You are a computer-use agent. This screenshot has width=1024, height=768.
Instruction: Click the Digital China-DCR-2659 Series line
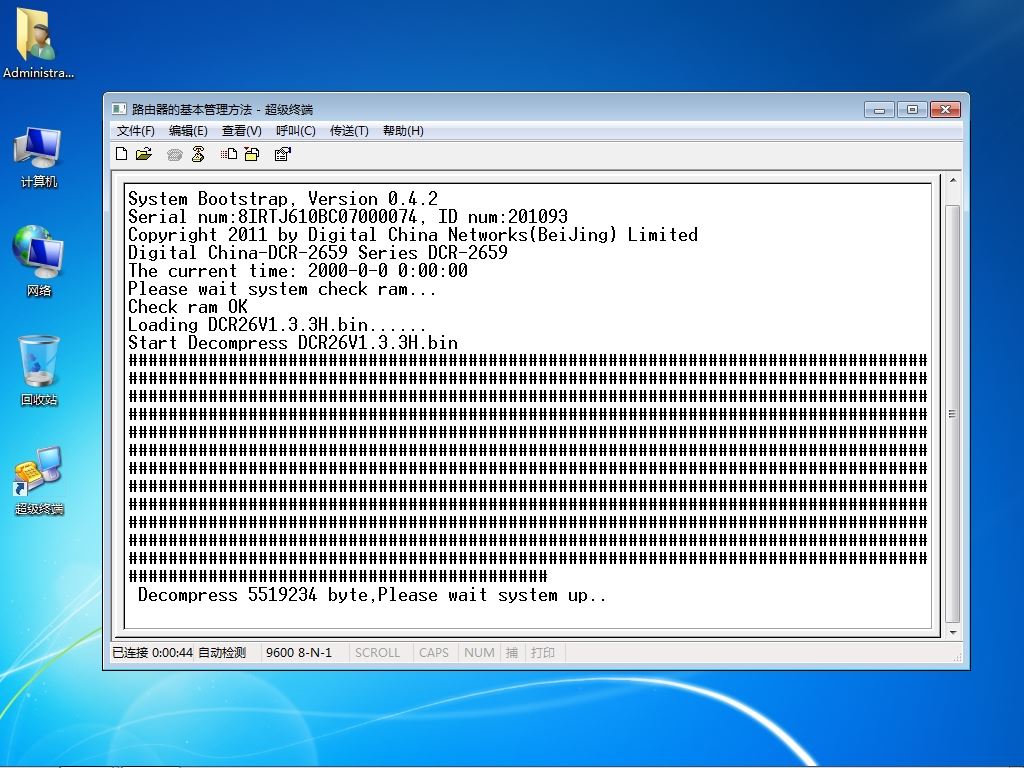318,253
